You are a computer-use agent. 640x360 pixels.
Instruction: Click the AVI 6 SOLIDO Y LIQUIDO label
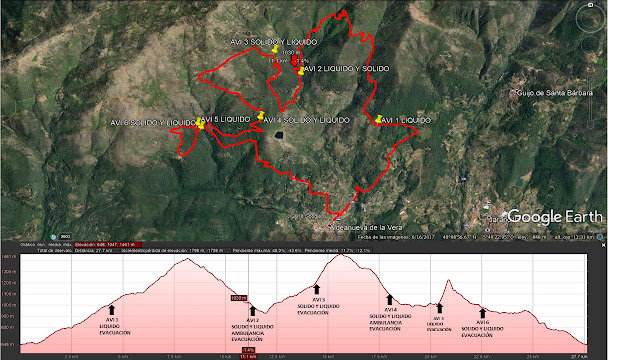(153, 123)
